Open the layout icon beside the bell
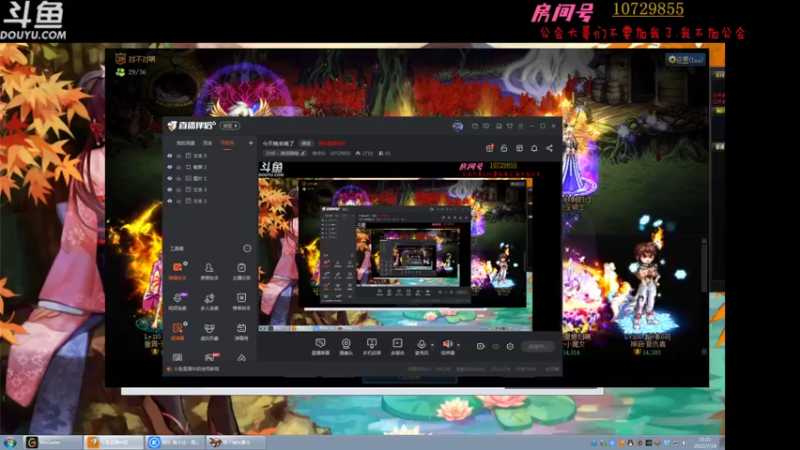This screenshot has width=800, height=450. [519, 148]
